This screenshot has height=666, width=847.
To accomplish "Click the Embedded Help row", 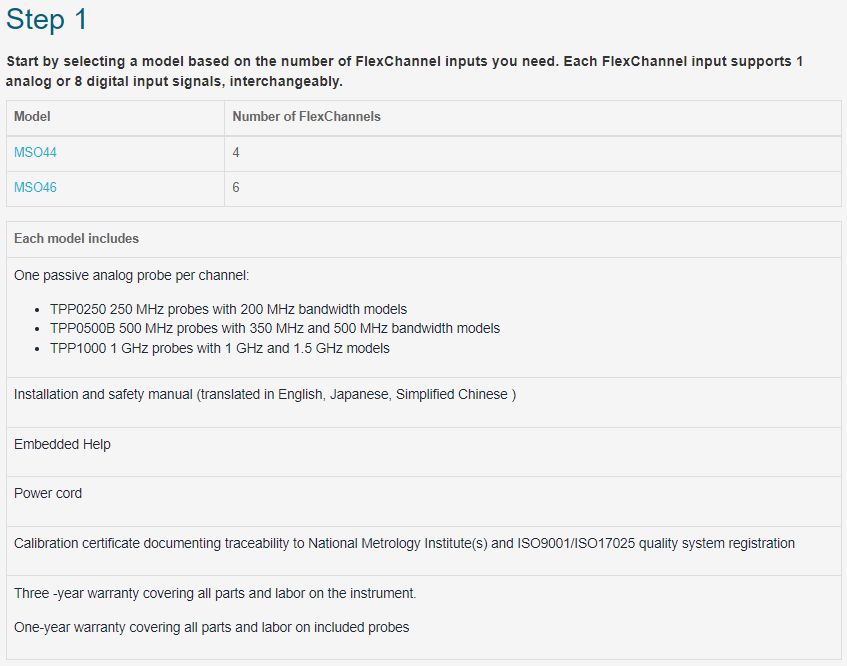I will pyautogui.click(x=424, y=452).
